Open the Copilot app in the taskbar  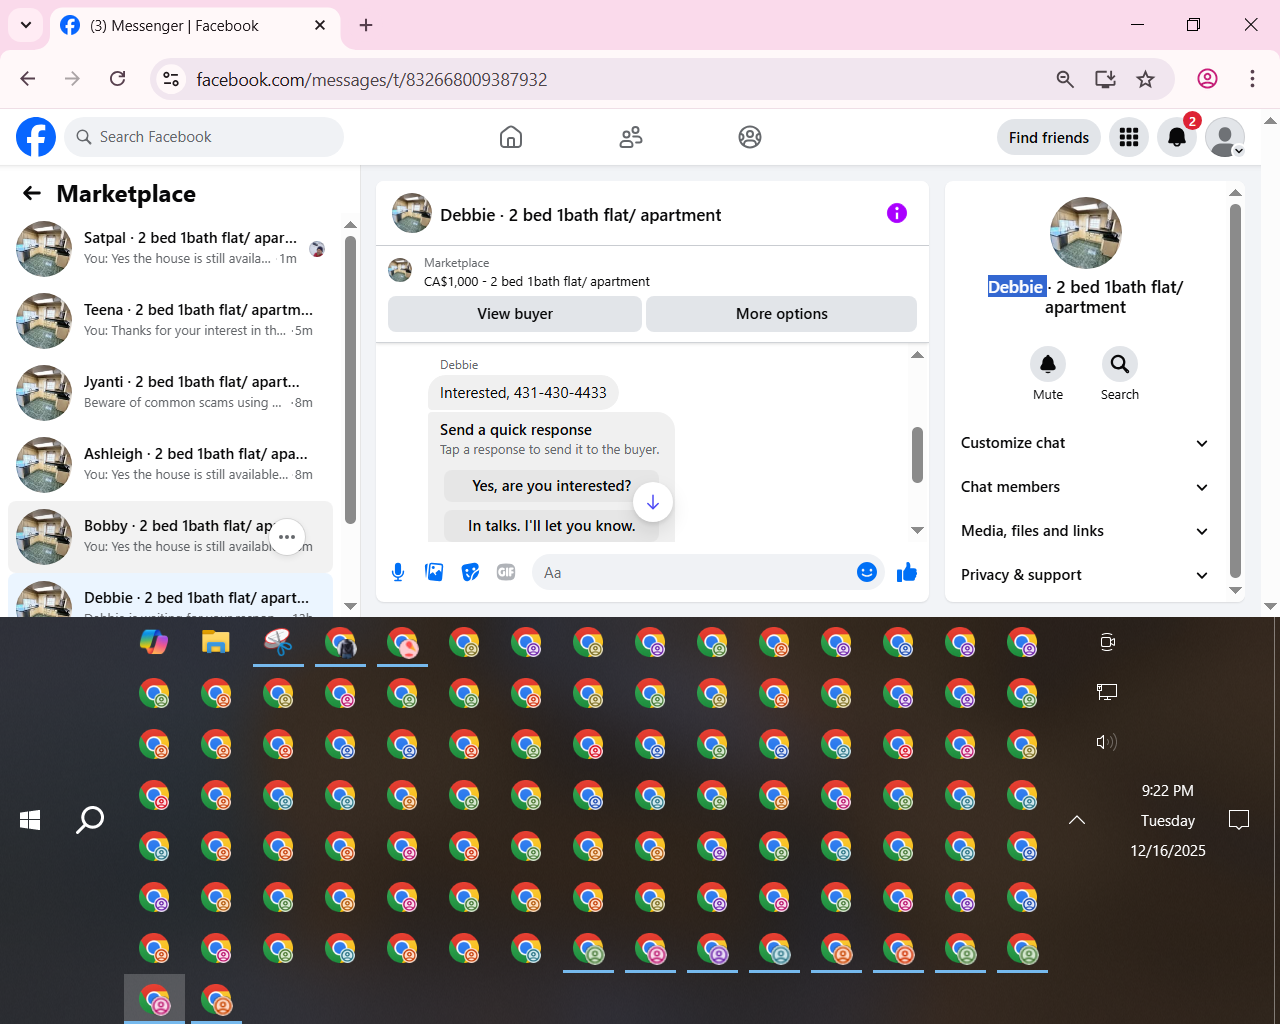coord(154,642)
